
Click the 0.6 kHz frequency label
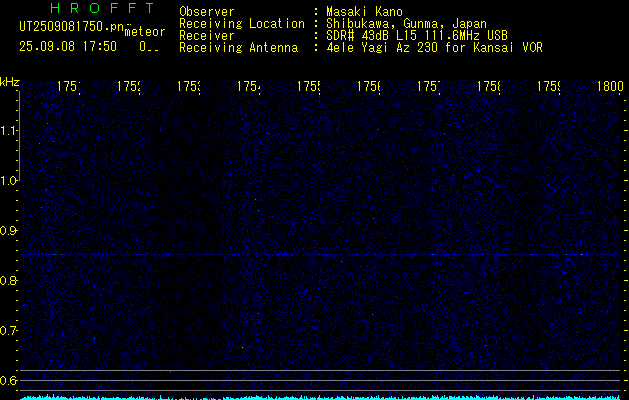9,380
